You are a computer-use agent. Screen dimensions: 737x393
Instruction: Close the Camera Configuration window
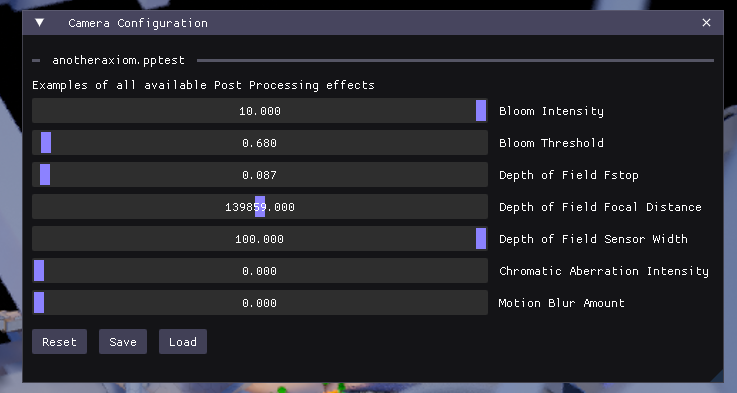click(x=706, y=23)
